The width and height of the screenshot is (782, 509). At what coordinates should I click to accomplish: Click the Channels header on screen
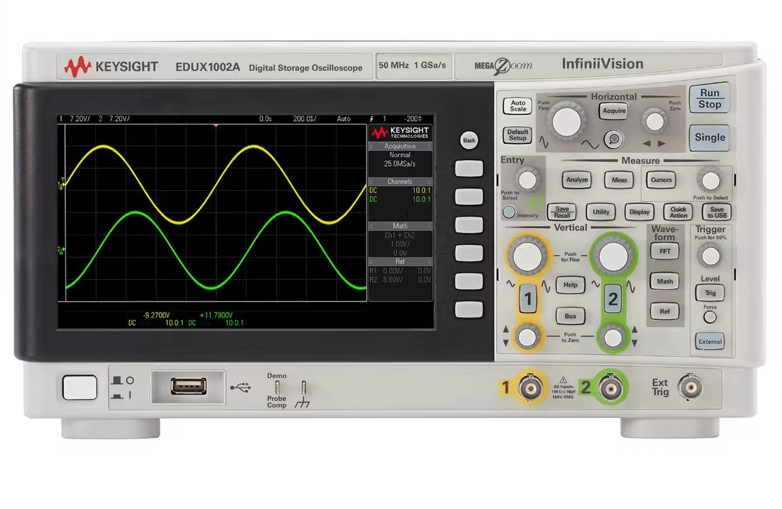click(x=400, y=181)
